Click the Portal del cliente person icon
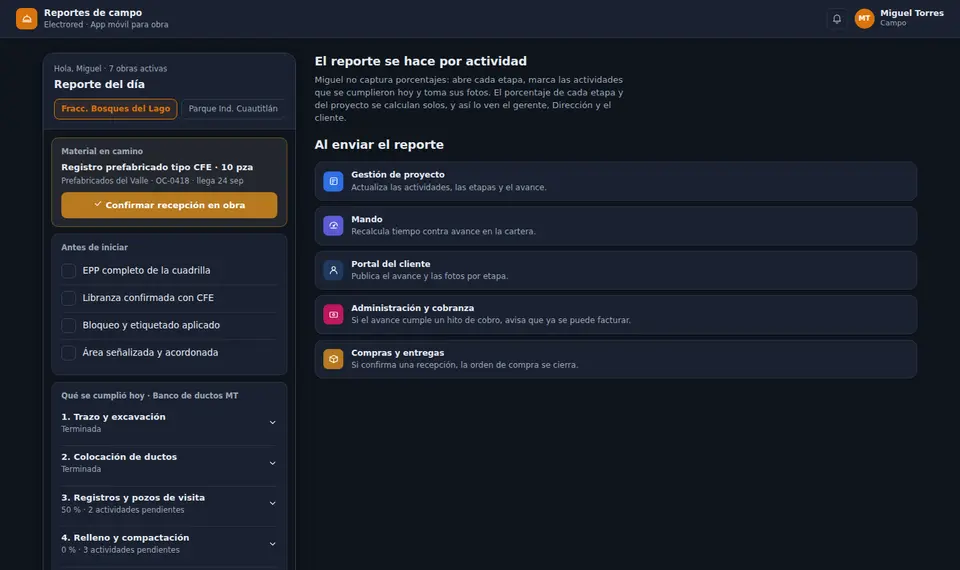This screenshot has width=960, height=570. (333, 270)
